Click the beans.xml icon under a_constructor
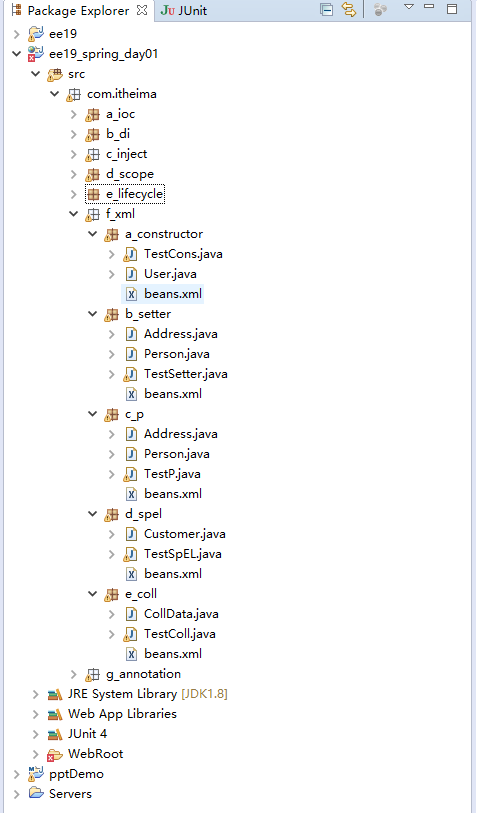 coord(132,295)
